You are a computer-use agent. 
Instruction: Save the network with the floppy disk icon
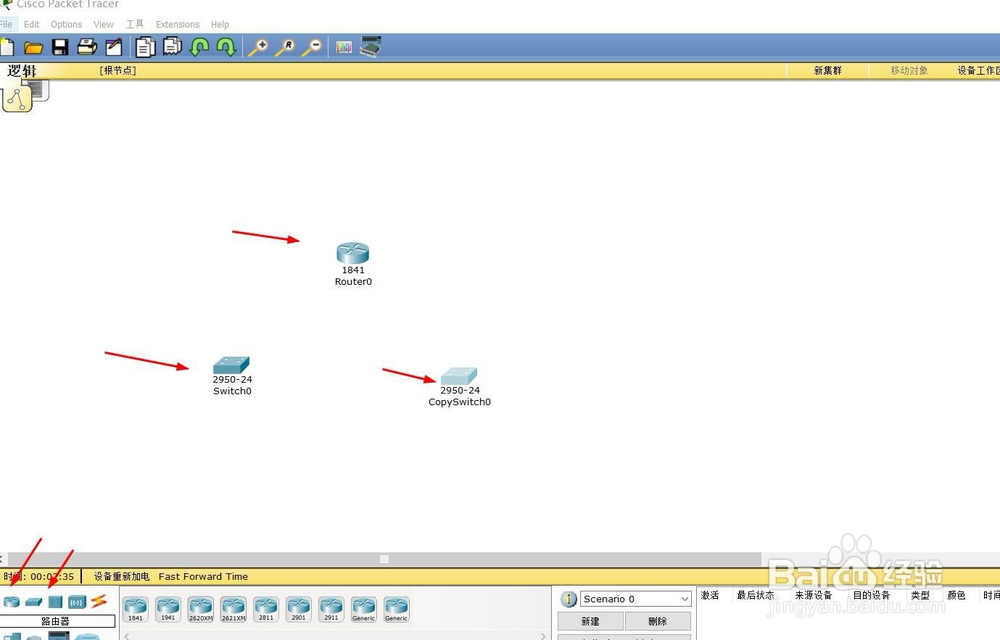click(x=60, y=47)
